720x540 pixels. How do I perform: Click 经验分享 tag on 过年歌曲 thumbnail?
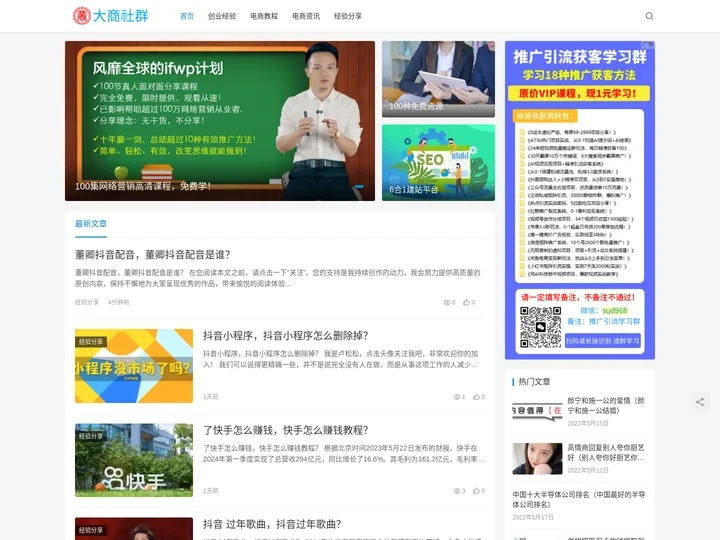[x=91, y=530]
